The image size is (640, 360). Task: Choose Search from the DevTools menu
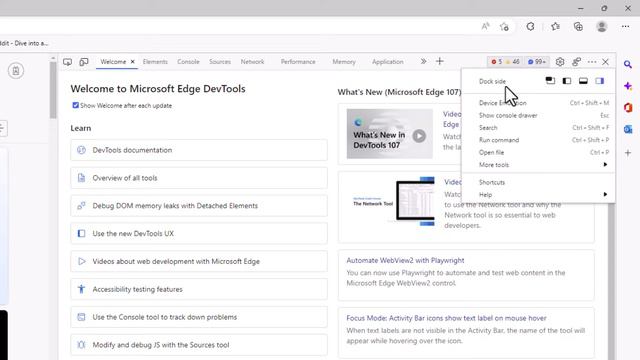pos(538,128)
